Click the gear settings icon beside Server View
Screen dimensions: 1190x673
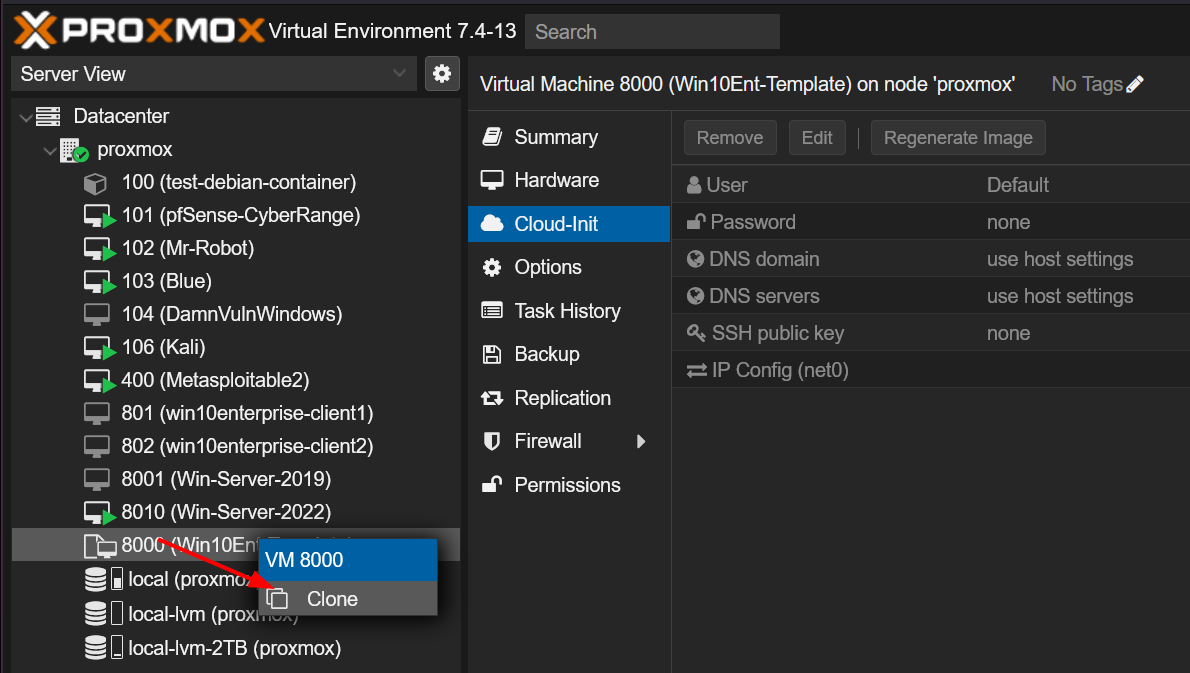pos(441,73)
